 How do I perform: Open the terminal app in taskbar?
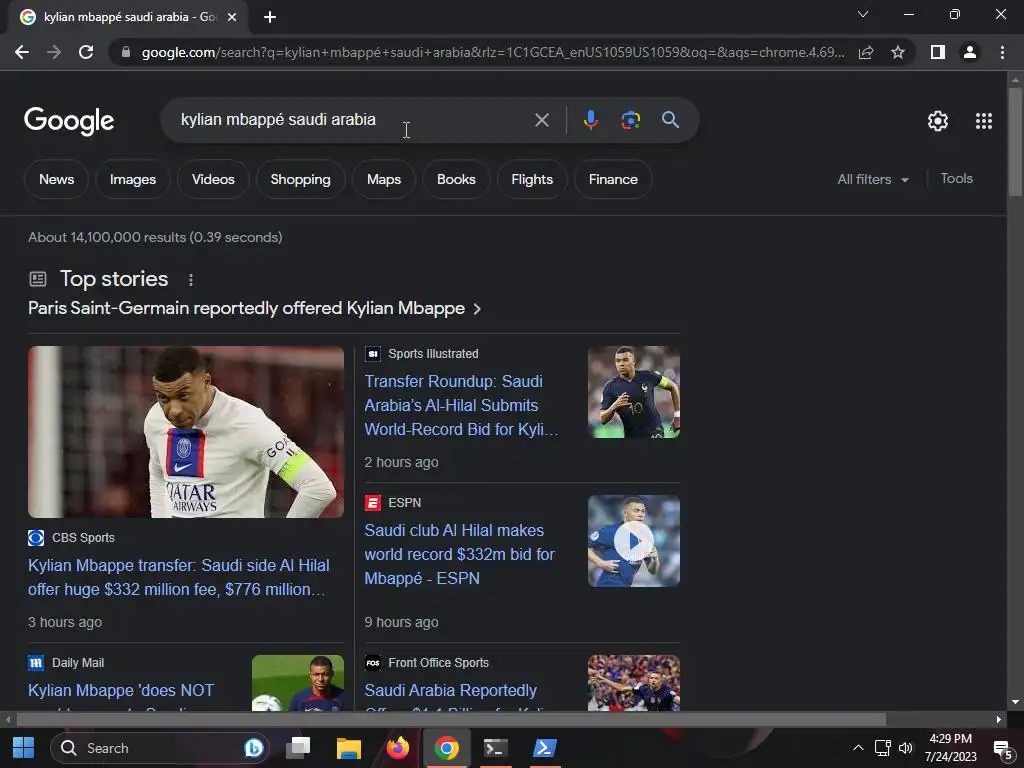point(496,748)
